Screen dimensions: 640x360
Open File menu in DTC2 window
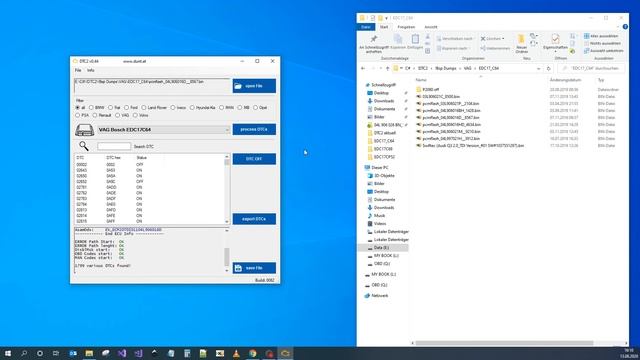click(78, 70)
